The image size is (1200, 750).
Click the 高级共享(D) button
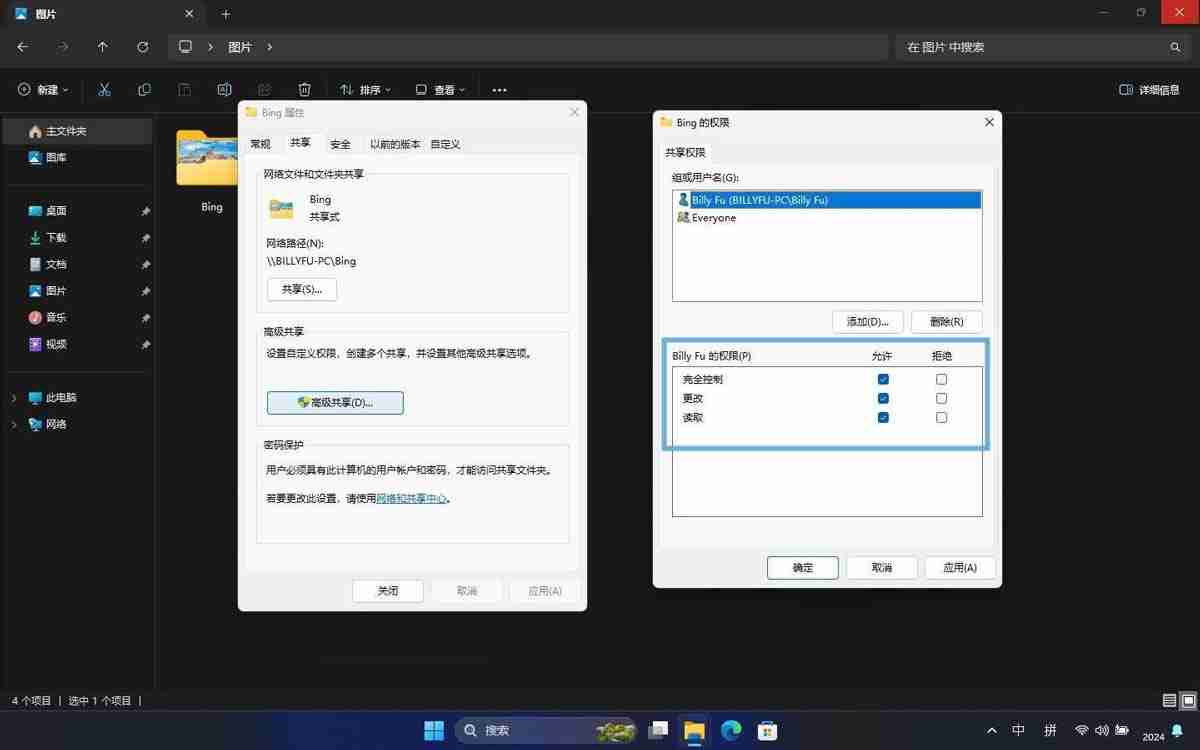[x=334, y=402]
